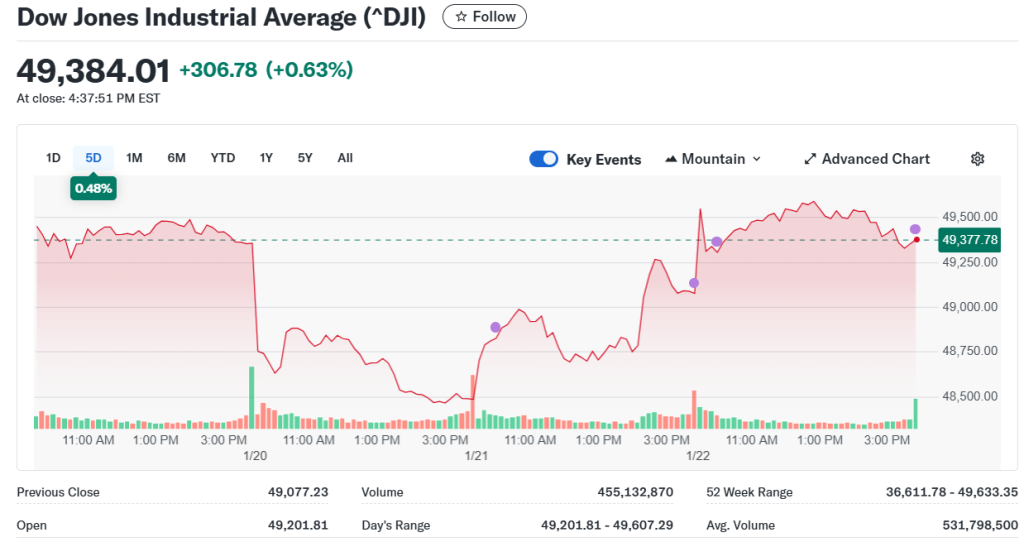
Task: Select the 1D time range tab
Action: click(53, 158)
